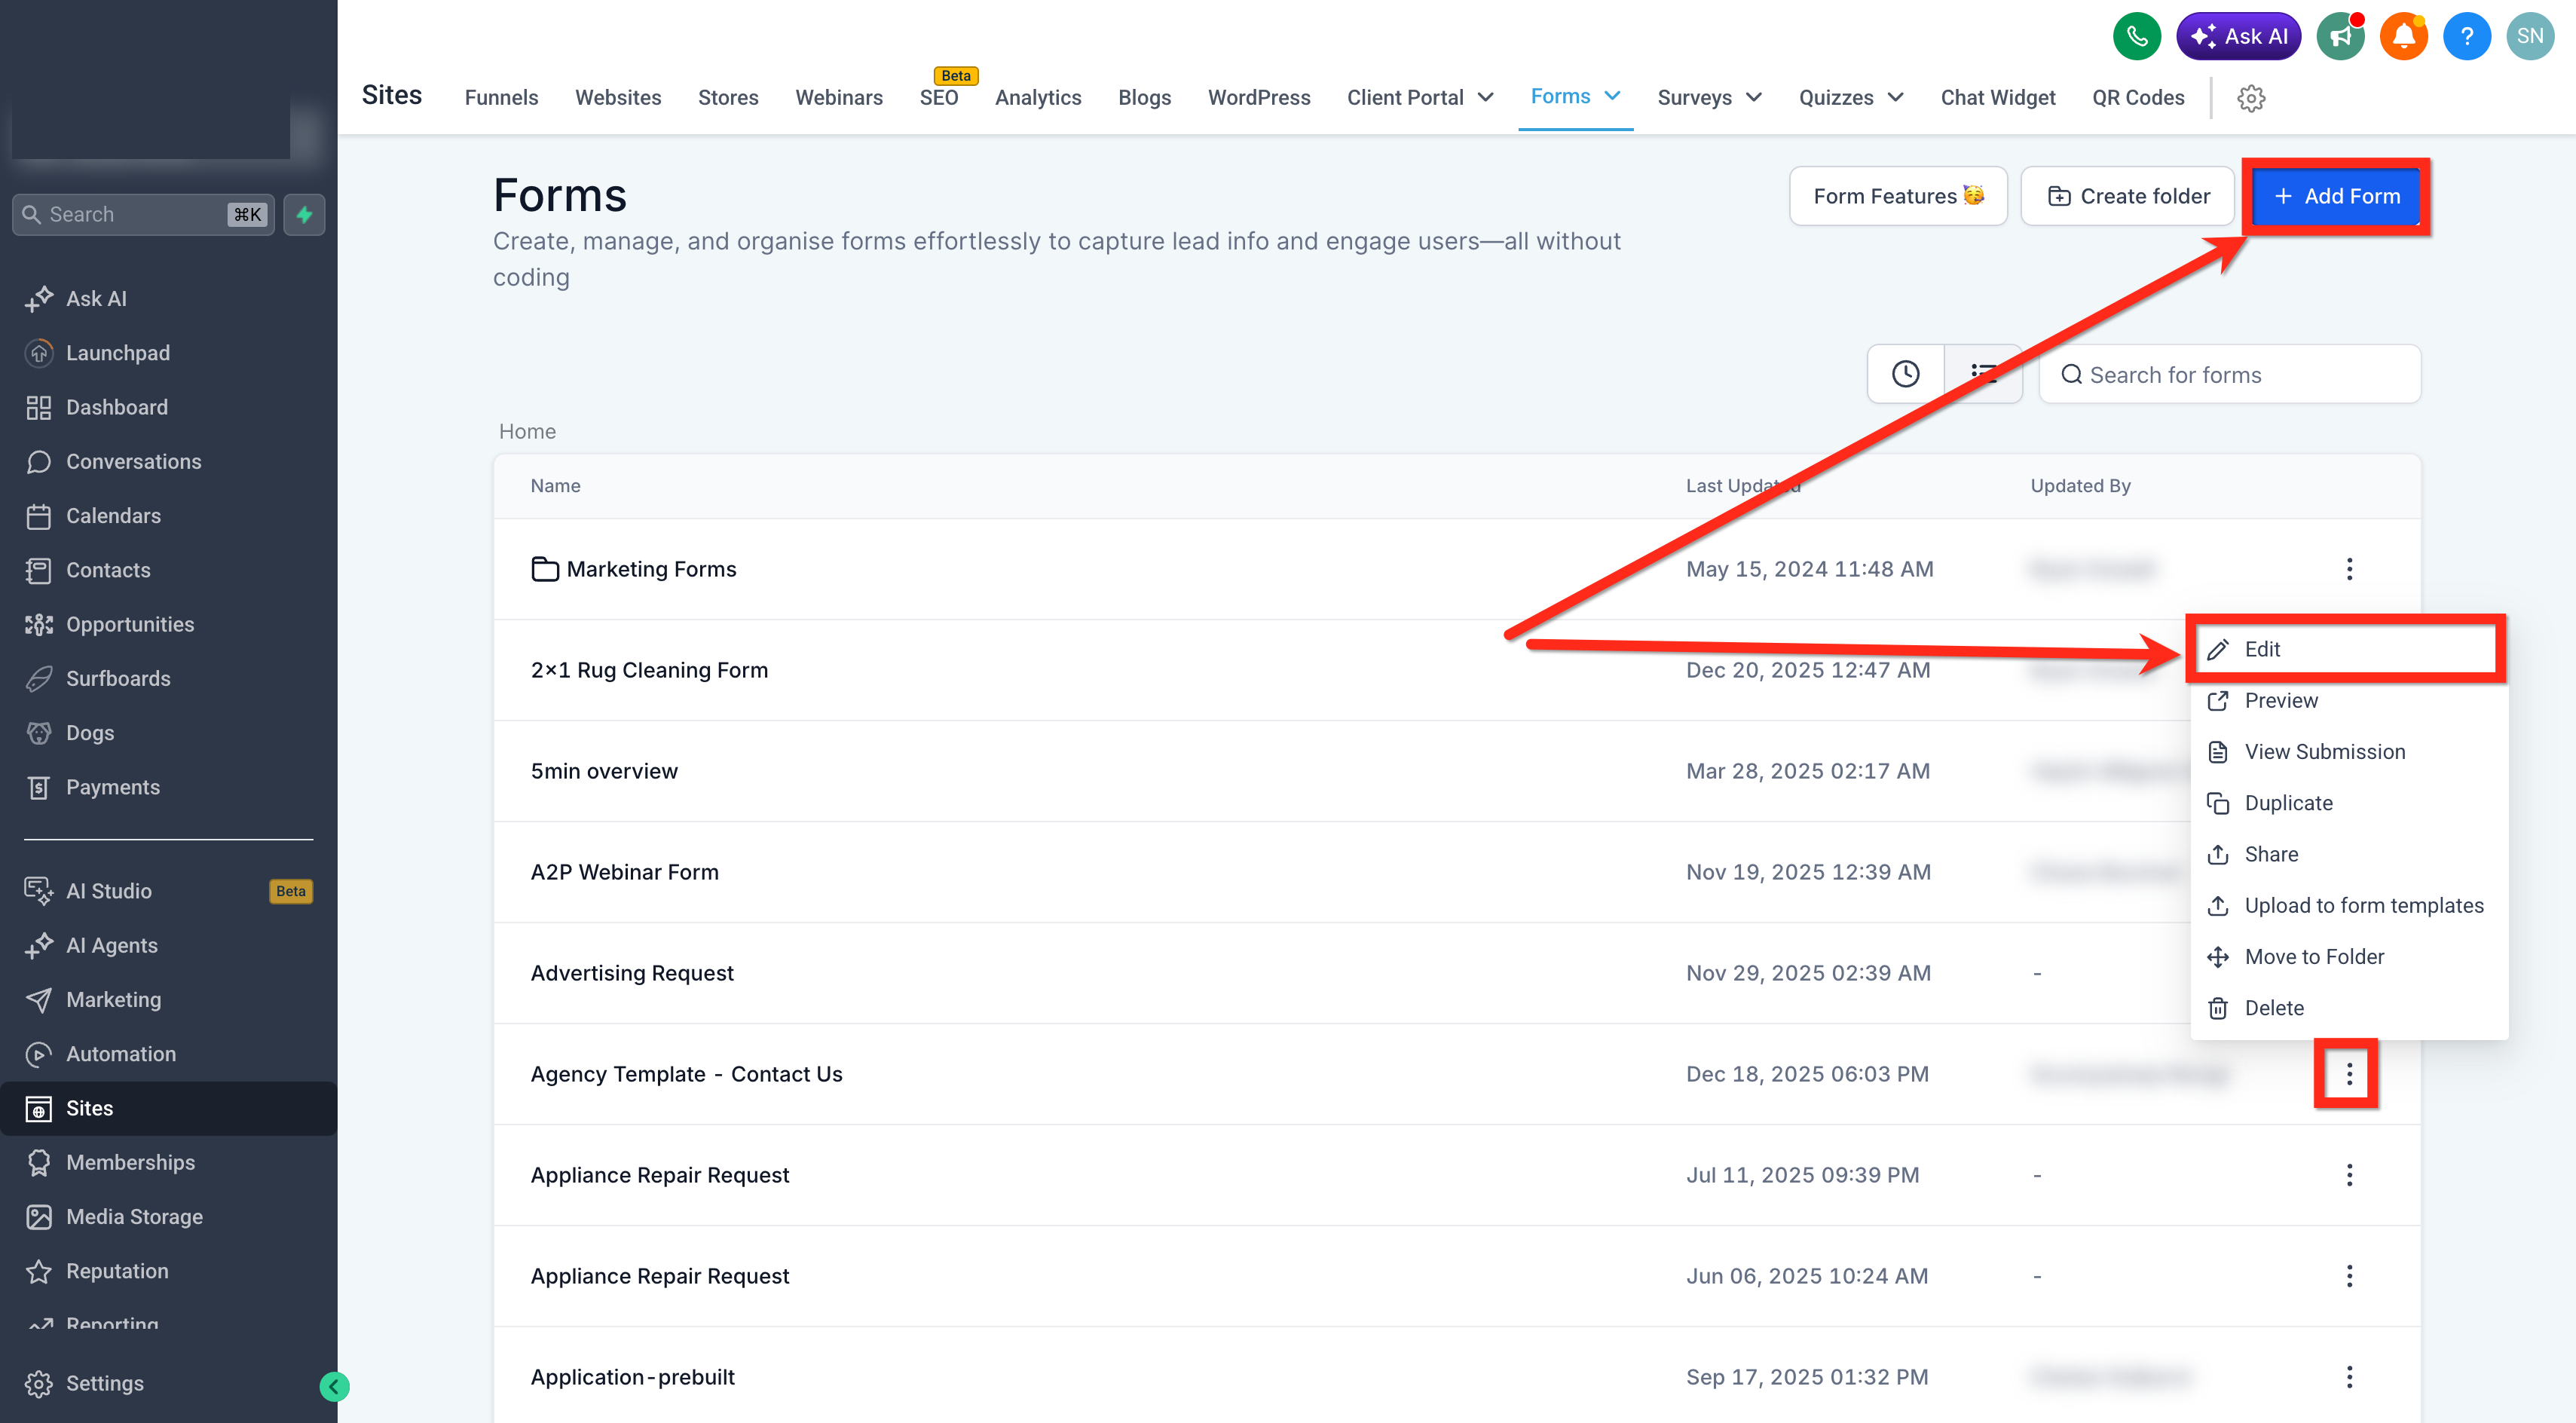Screen dimensions: 2576x1423
Task: Switch to the list view icon
Action: tap(1983, 374)
